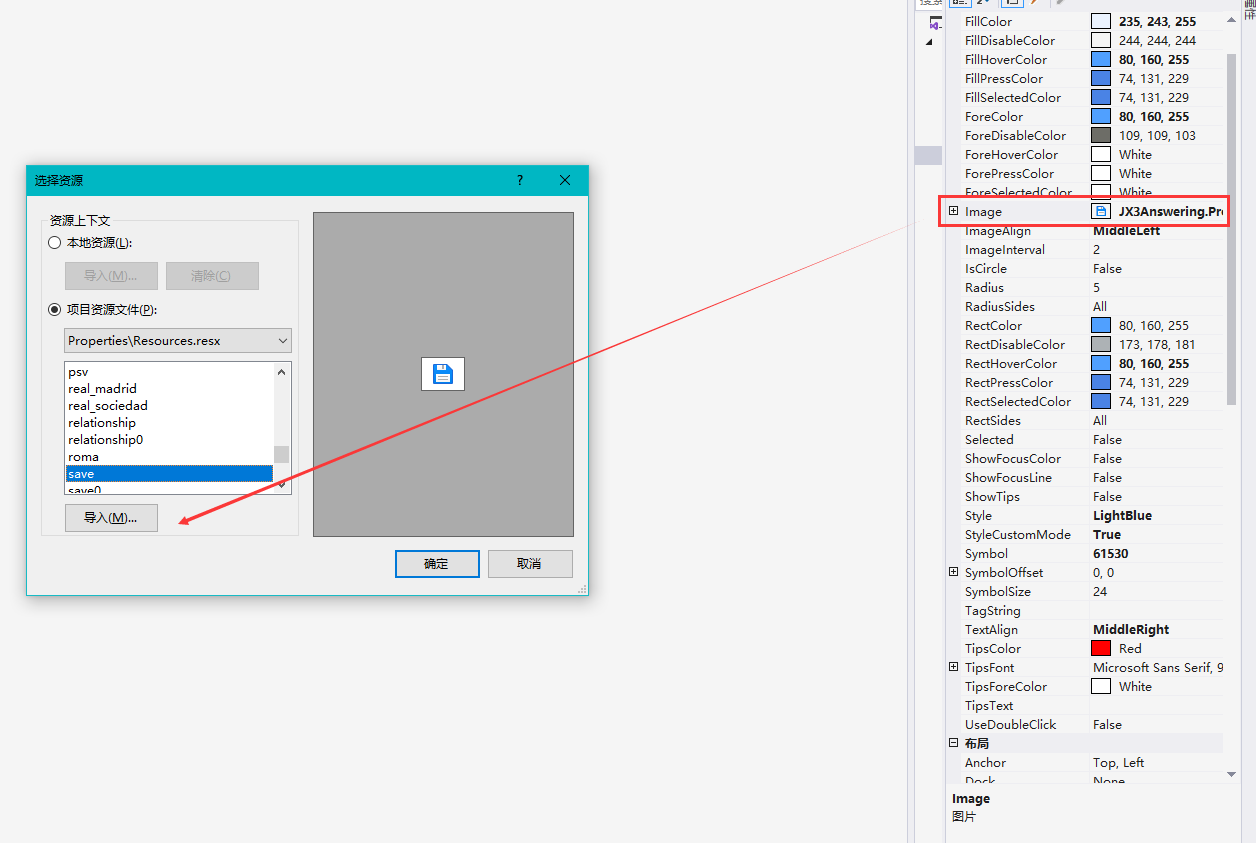Select the 本地资源 radio option
The height and width of the screenshot is (843, 1256).
click(55, 242)
